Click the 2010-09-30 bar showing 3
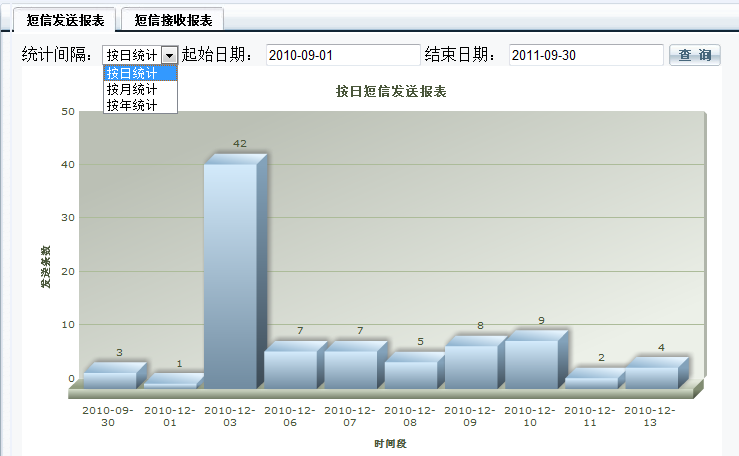 pyautogui.click(x=110, y=379)
